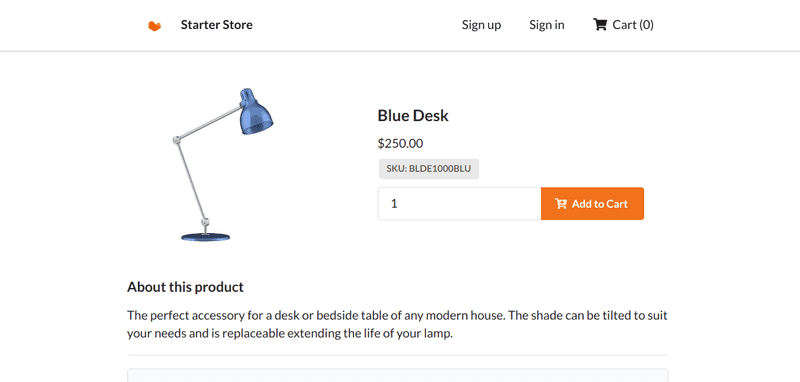Click the horizontal divider below the description
The height and width of the screenshot is (382, 800).
tap(397, 355)
